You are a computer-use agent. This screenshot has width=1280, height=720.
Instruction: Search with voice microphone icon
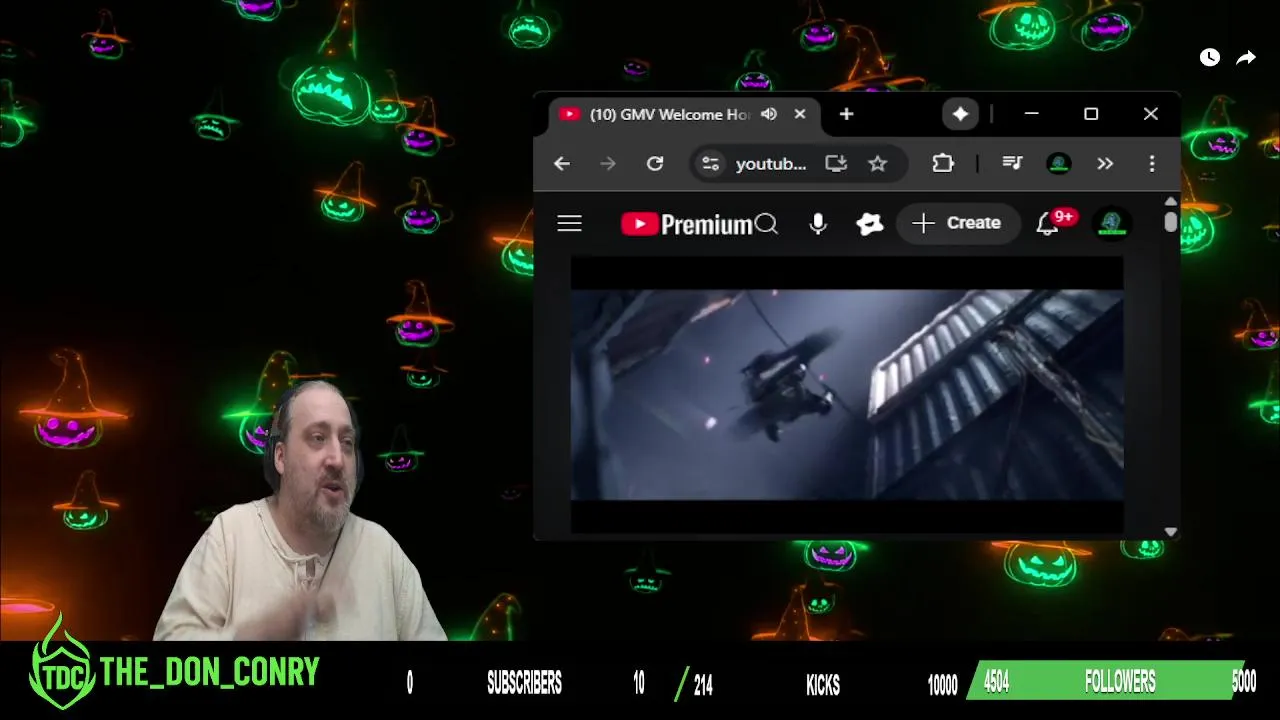818,224
